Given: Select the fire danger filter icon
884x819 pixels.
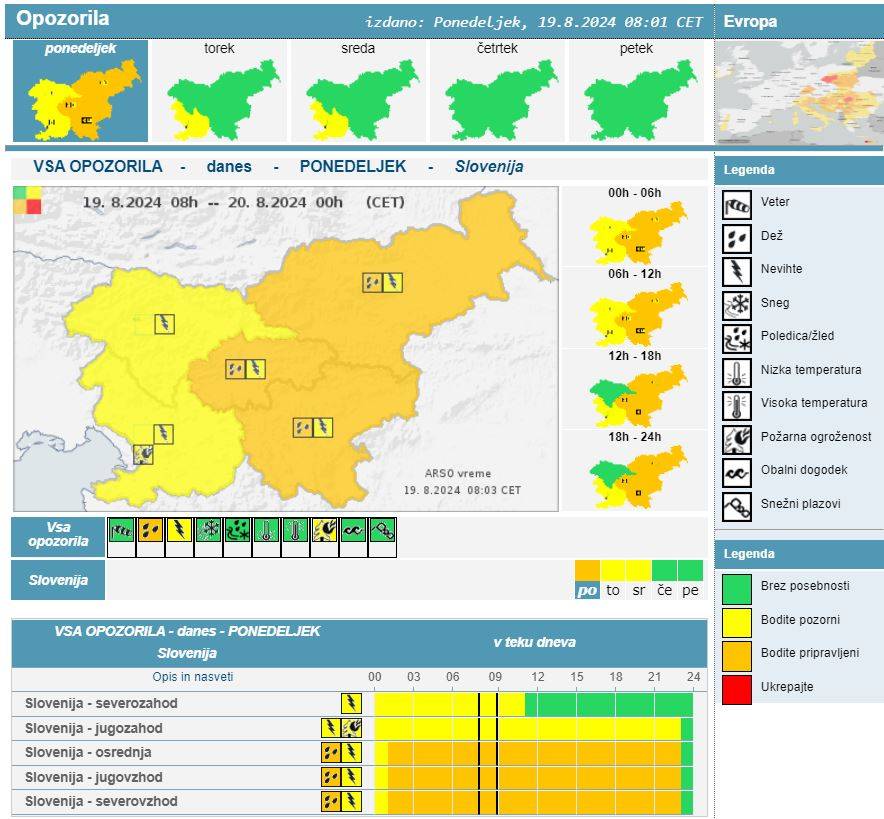Looking at the screenshot, I should (324, 530).
